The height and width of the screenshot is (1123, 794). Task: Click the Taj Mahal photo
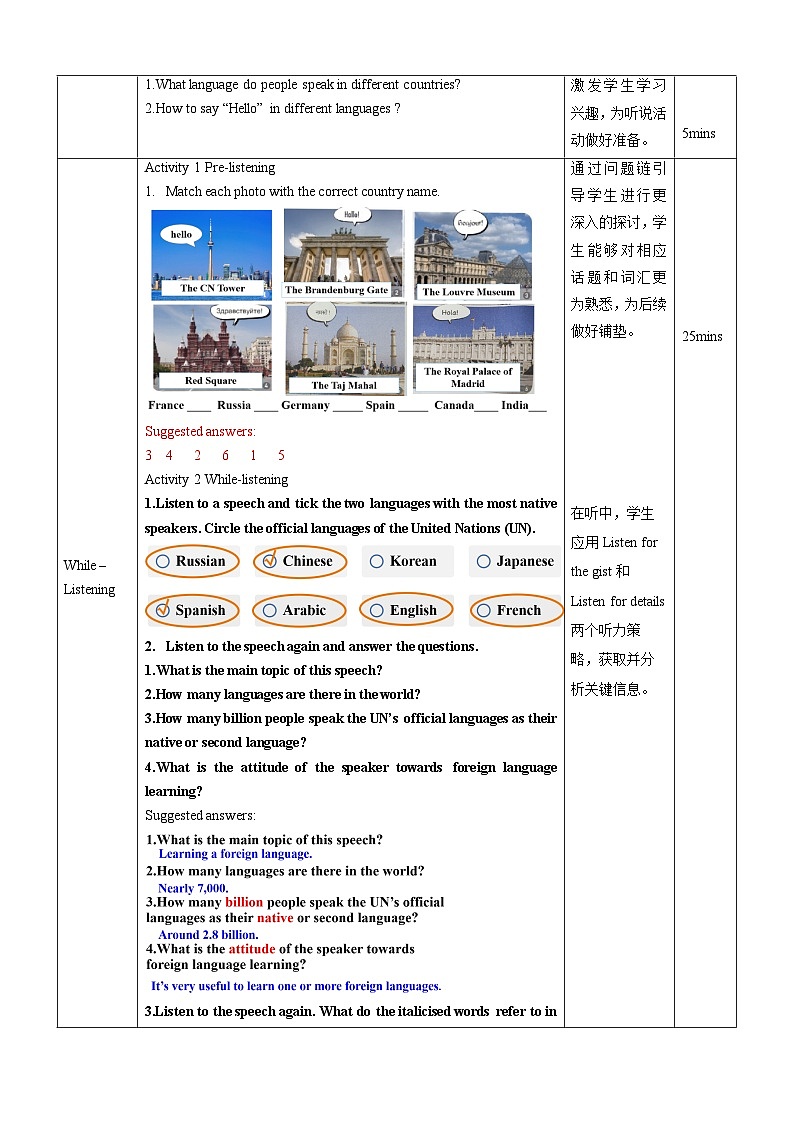point(345,348)
